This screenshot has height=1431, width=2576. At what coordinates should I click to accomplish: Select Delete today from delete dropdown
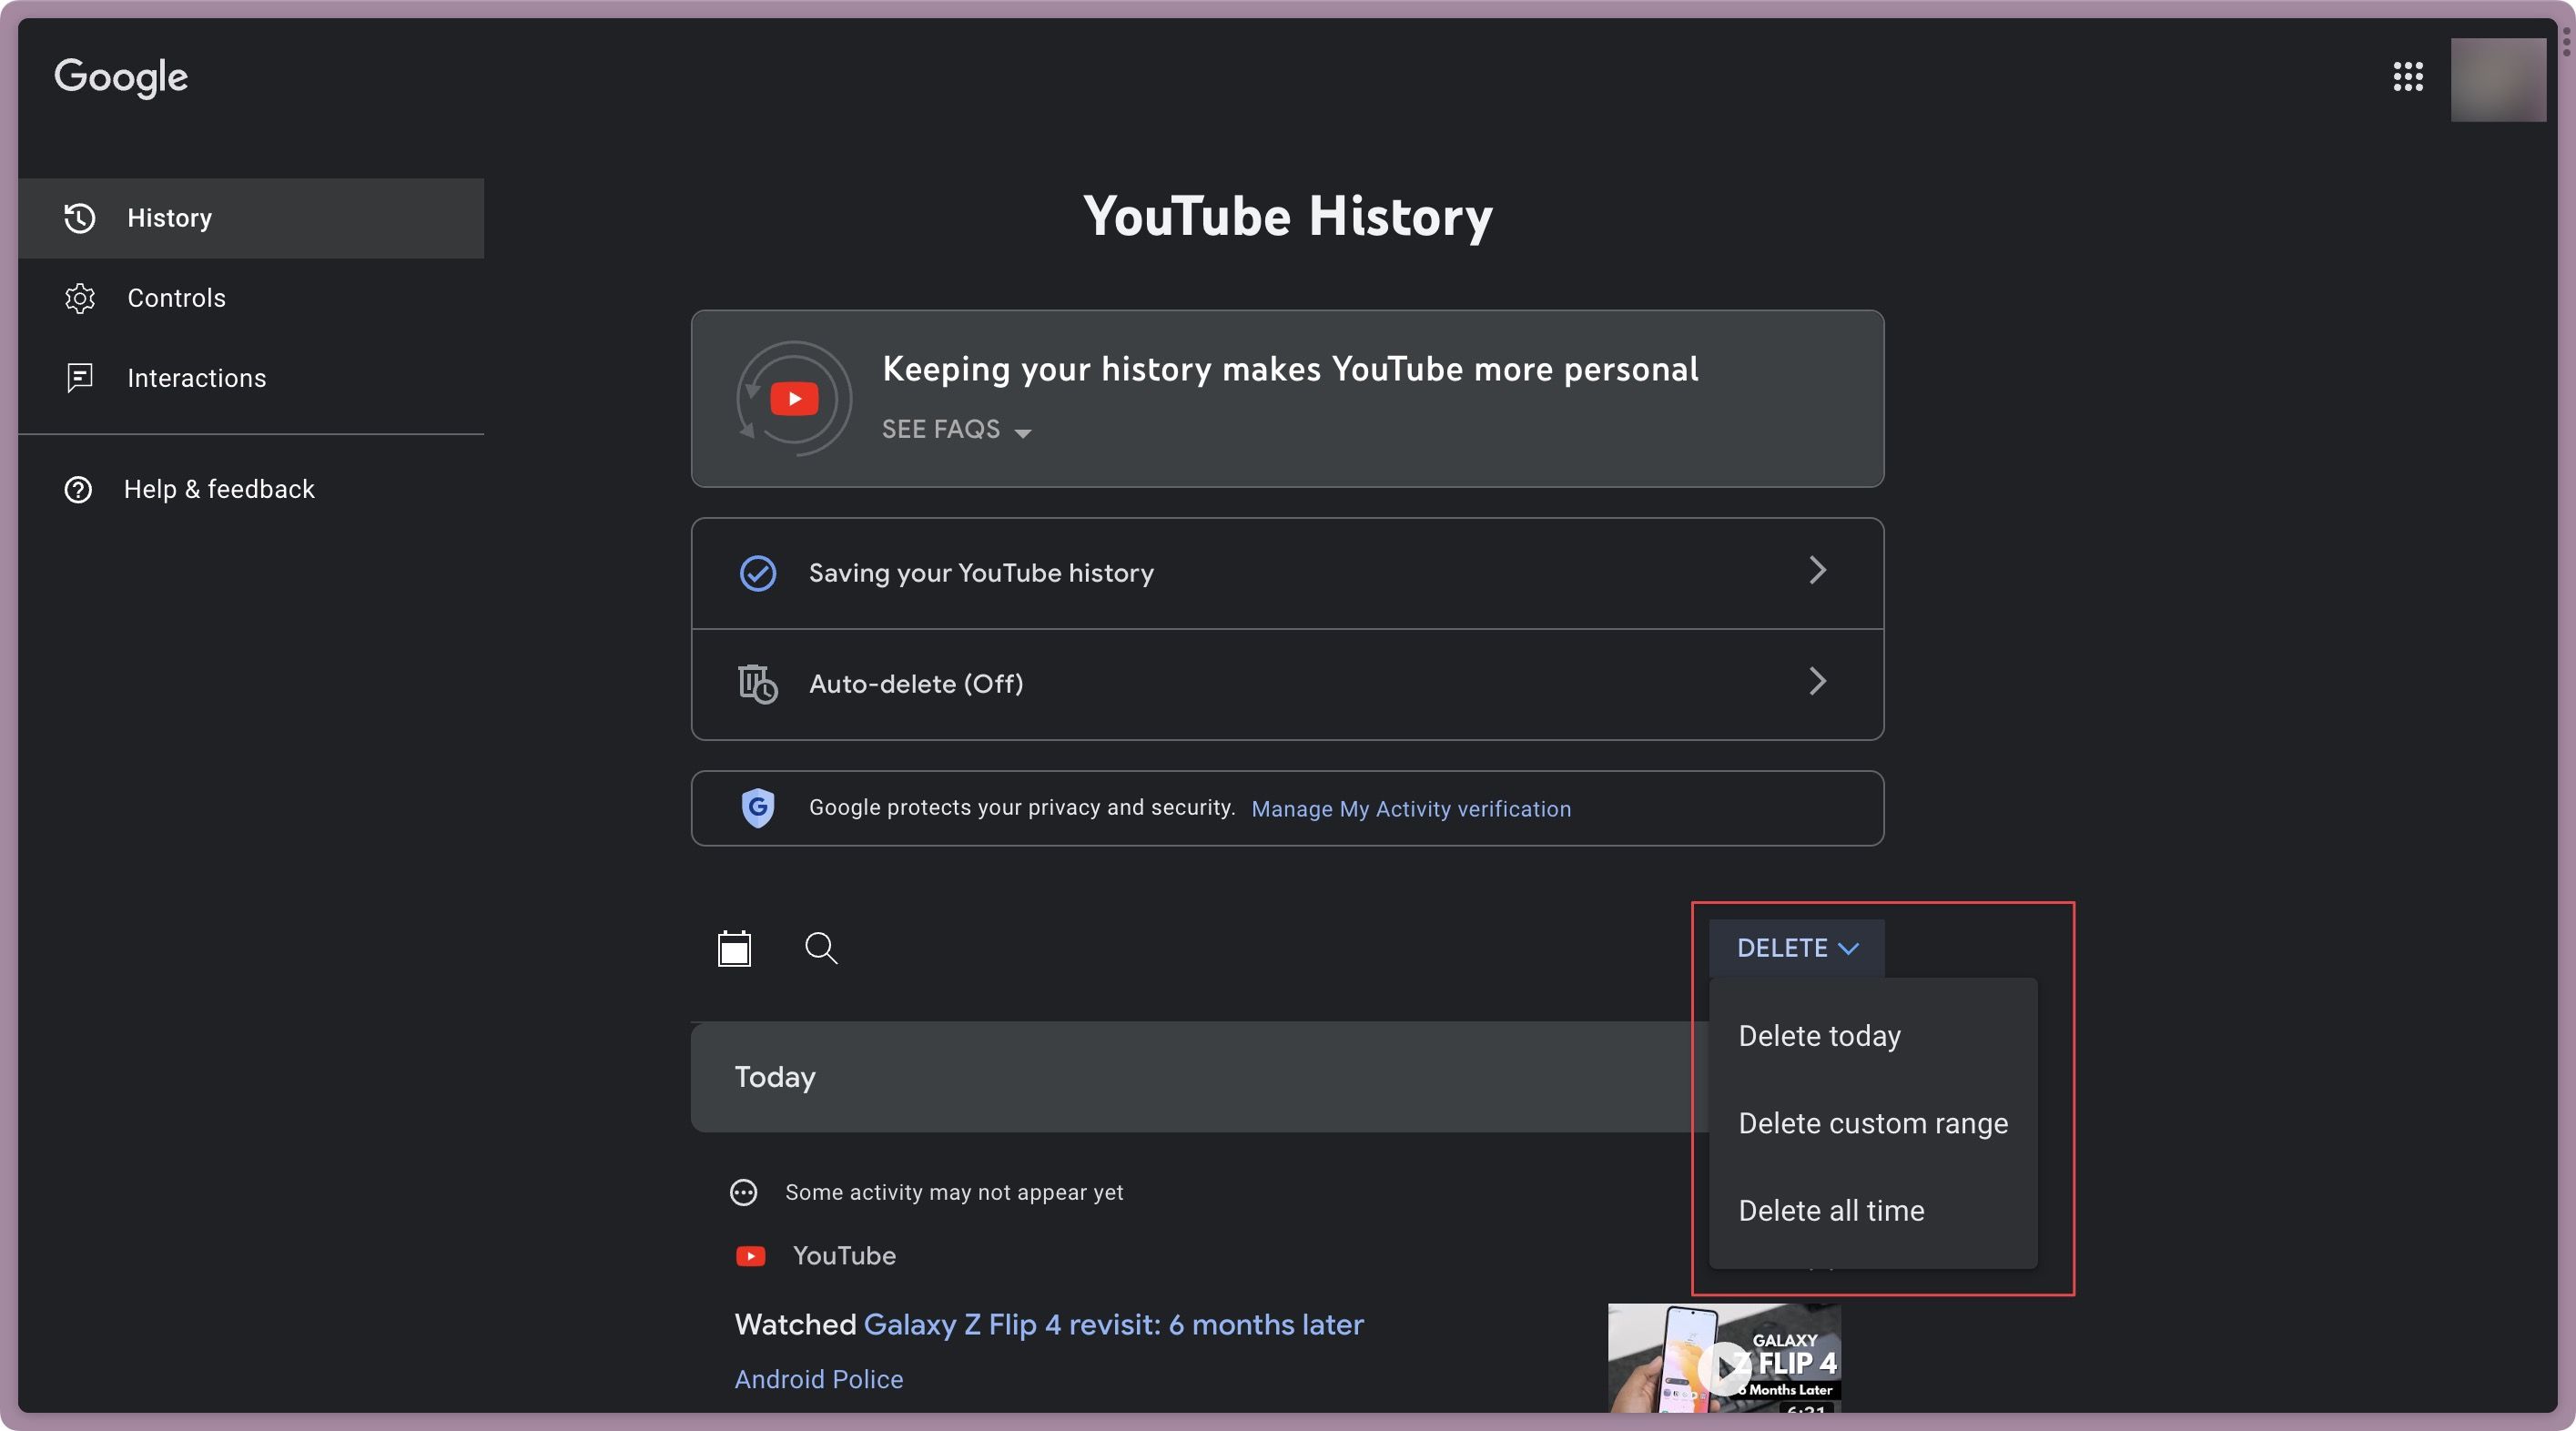click(1820, 1036)
